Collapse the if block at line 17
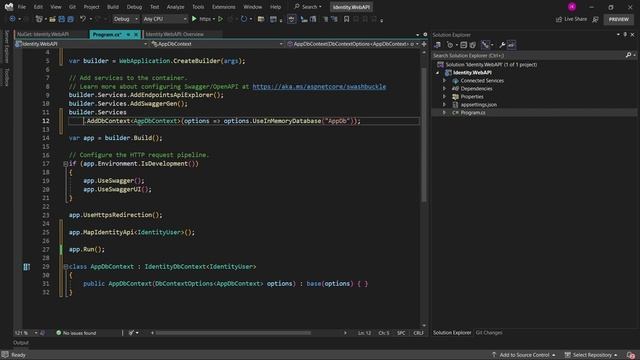 point(65,164)
